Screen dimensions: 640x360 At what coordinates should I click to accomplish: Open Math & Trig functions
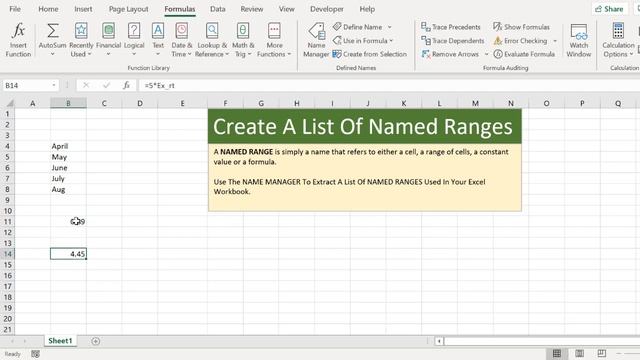[243, 40]
